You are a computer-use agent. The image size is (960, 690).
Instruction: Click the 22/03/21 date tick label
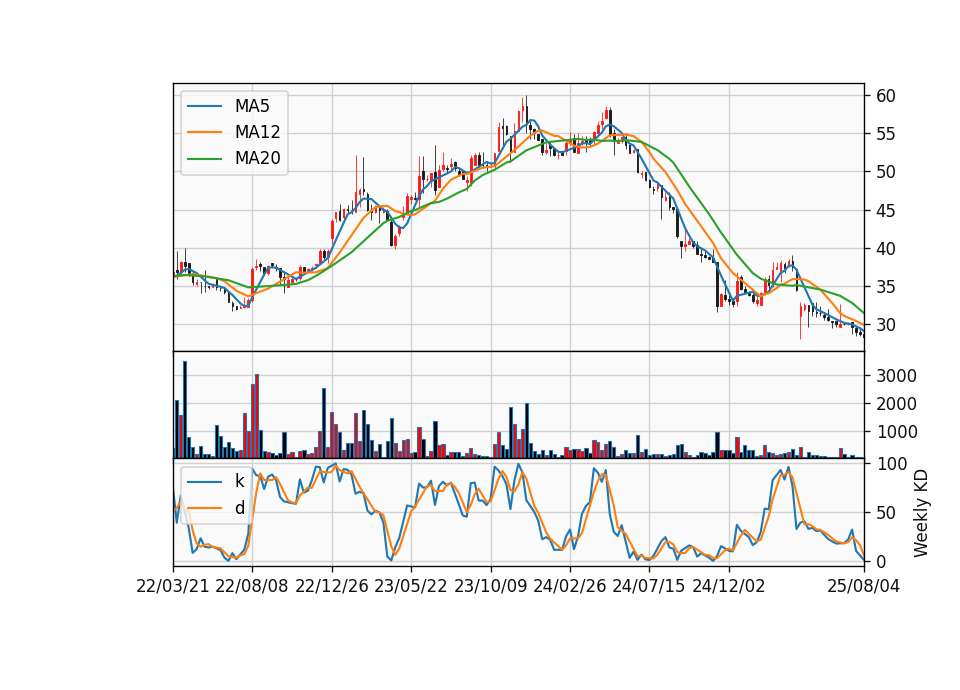tap(173, 586)
